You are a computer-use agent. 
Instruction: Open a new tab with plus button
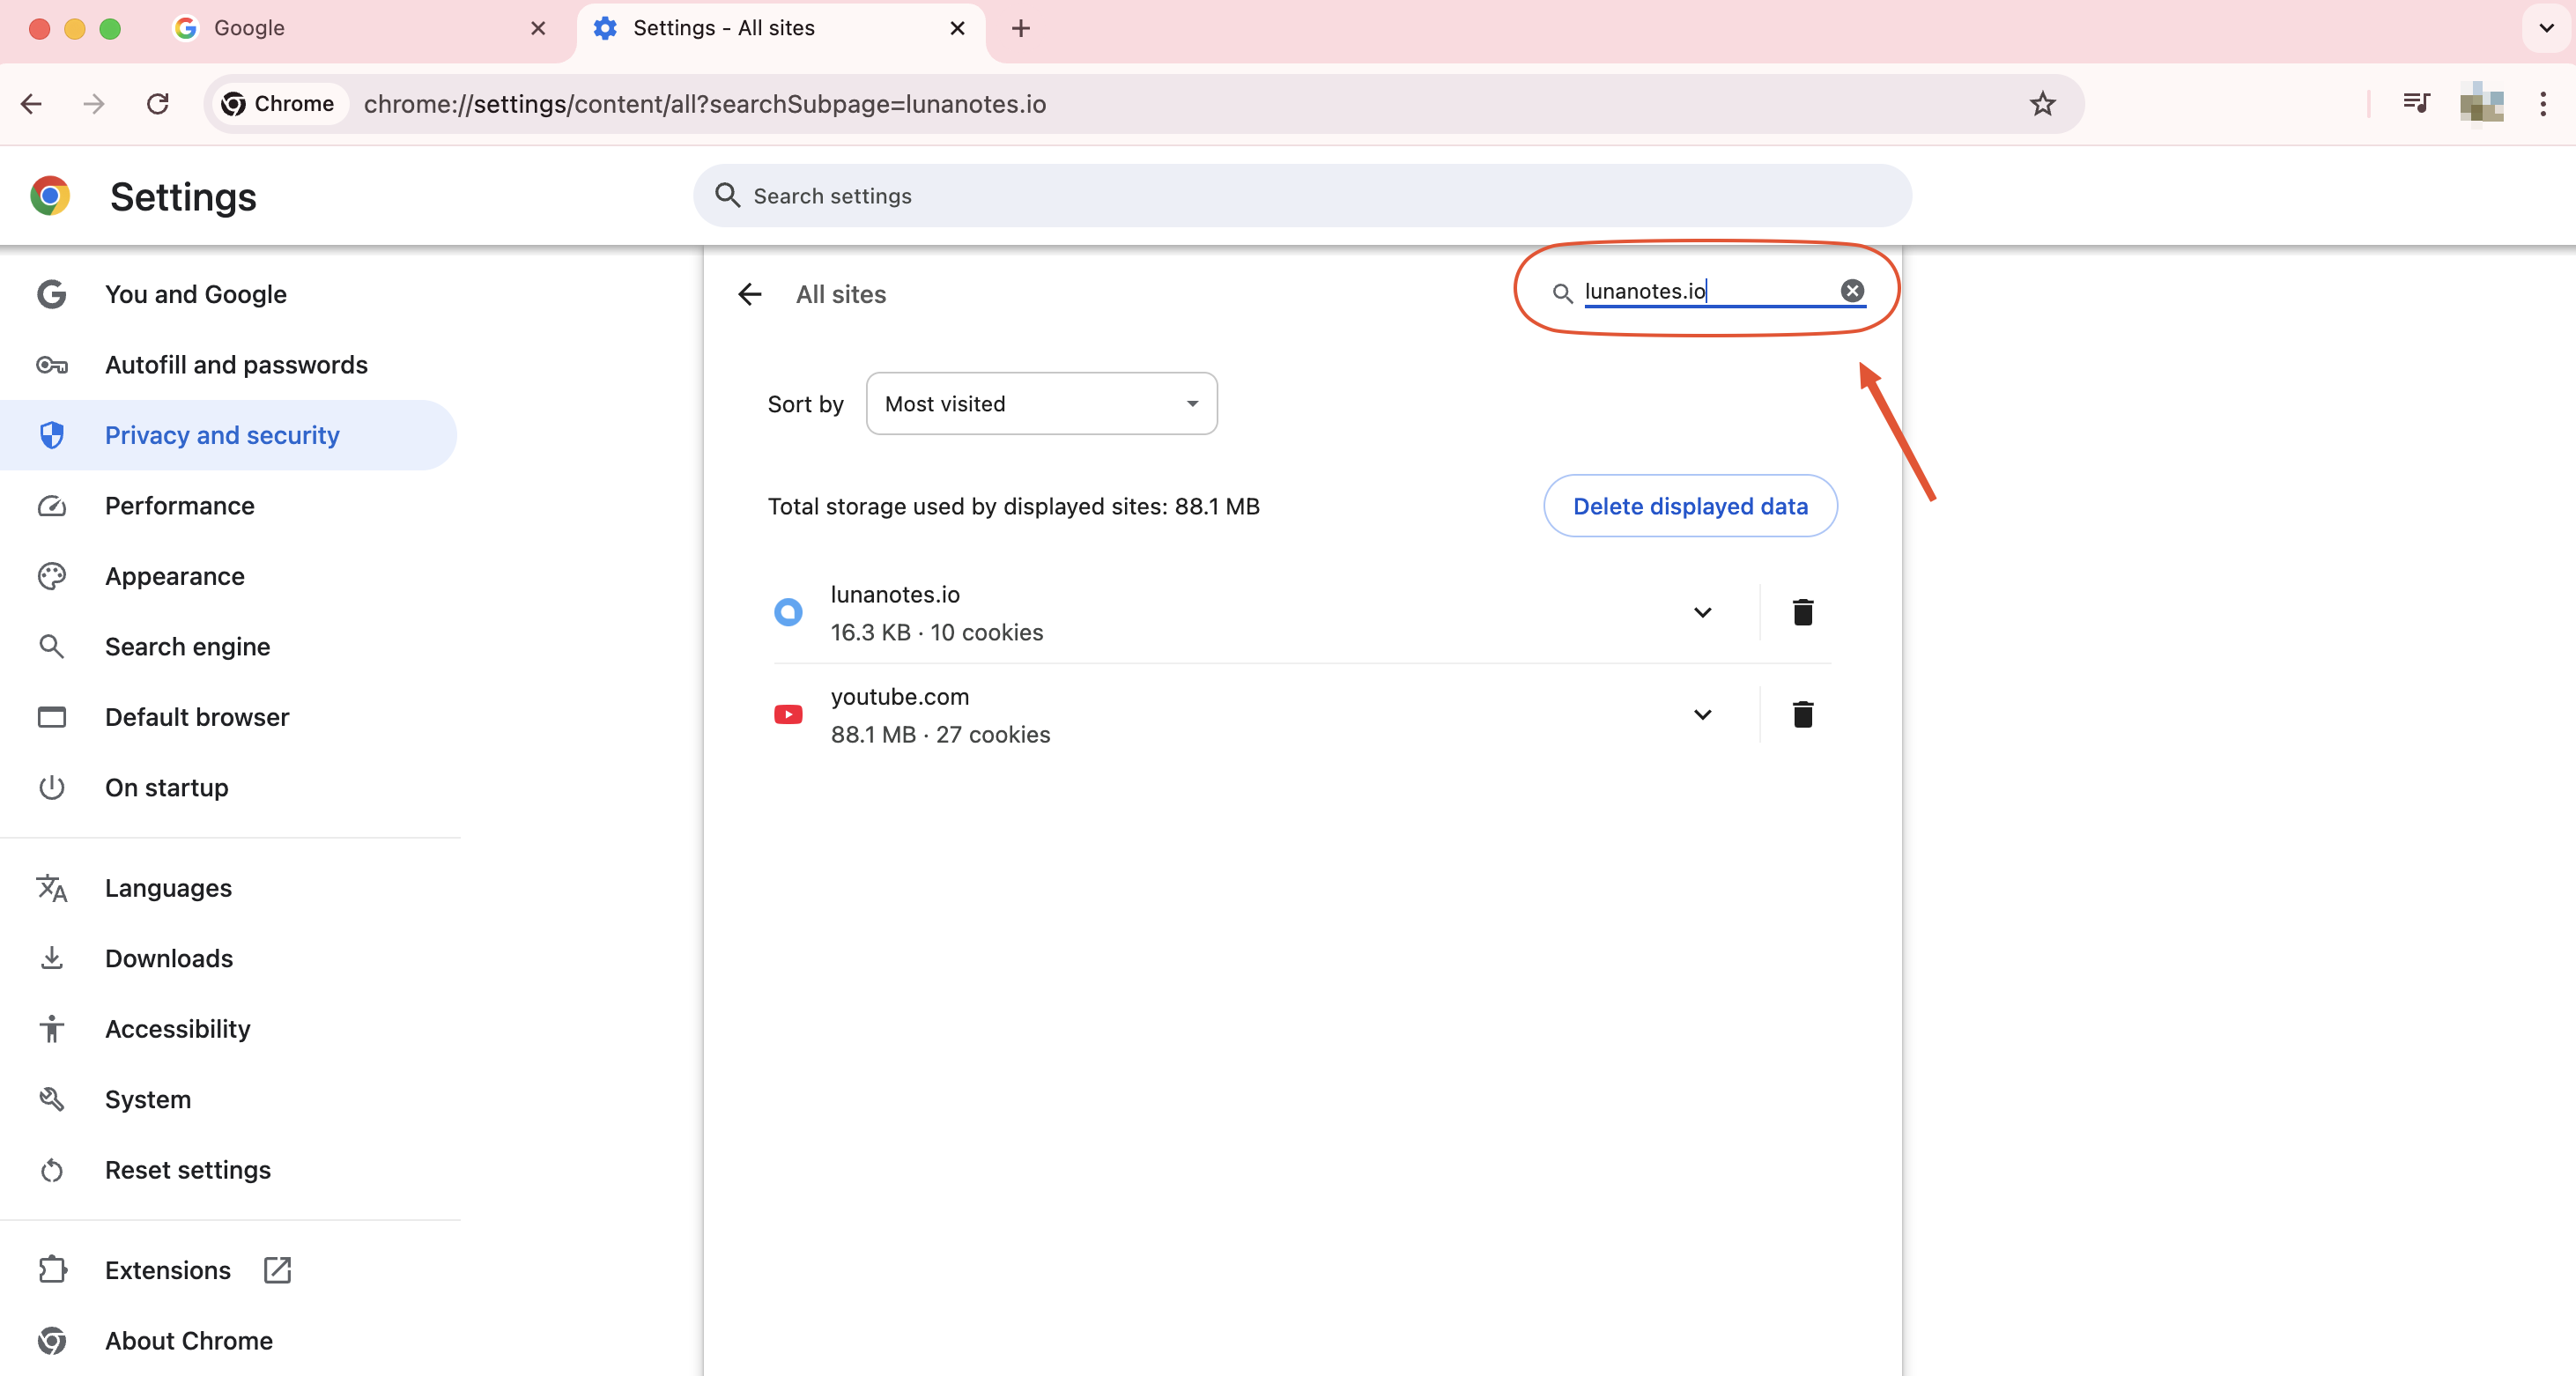(x=1020, y=28)
